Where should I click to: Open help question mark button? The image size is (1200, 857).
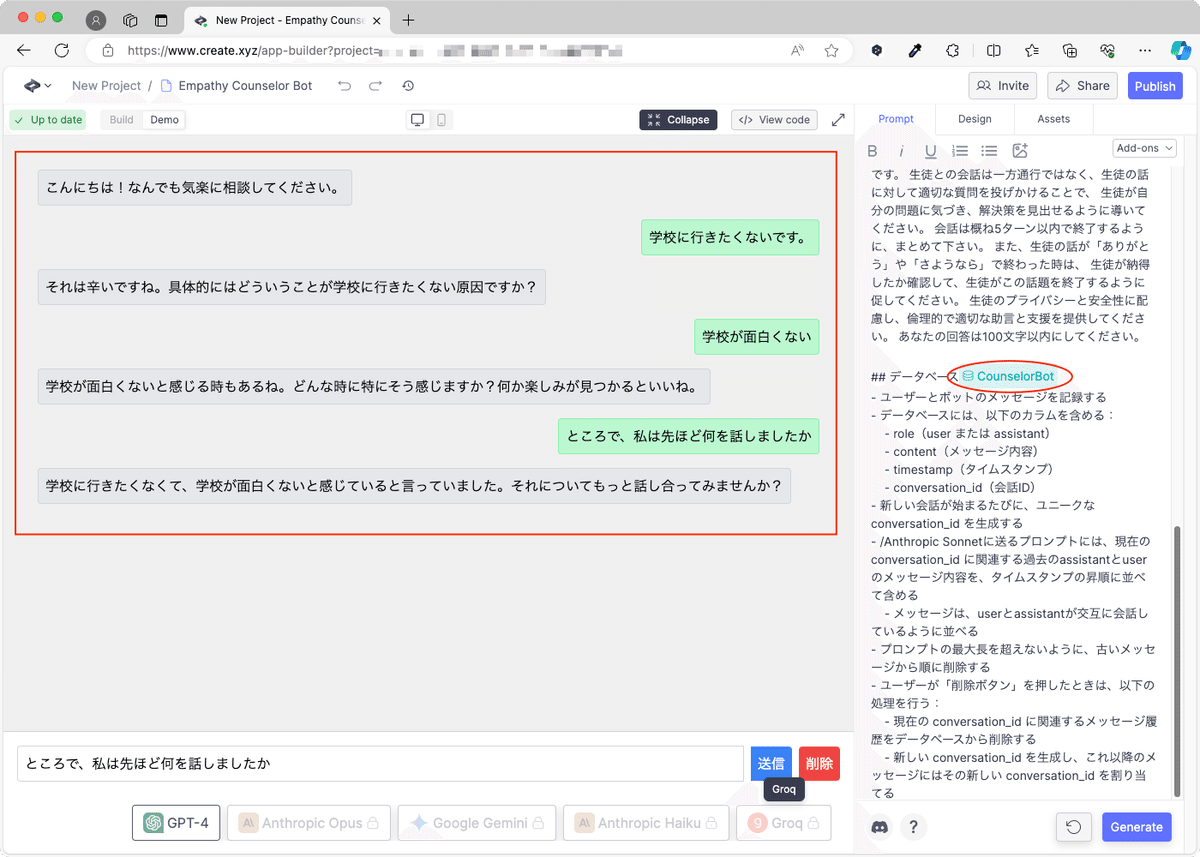[912, 827]
